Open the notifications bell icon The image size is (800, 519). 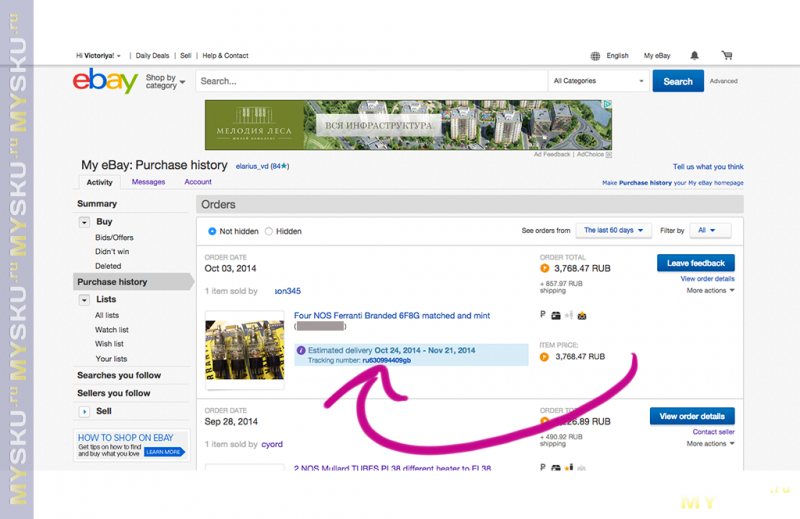point(695,56)
